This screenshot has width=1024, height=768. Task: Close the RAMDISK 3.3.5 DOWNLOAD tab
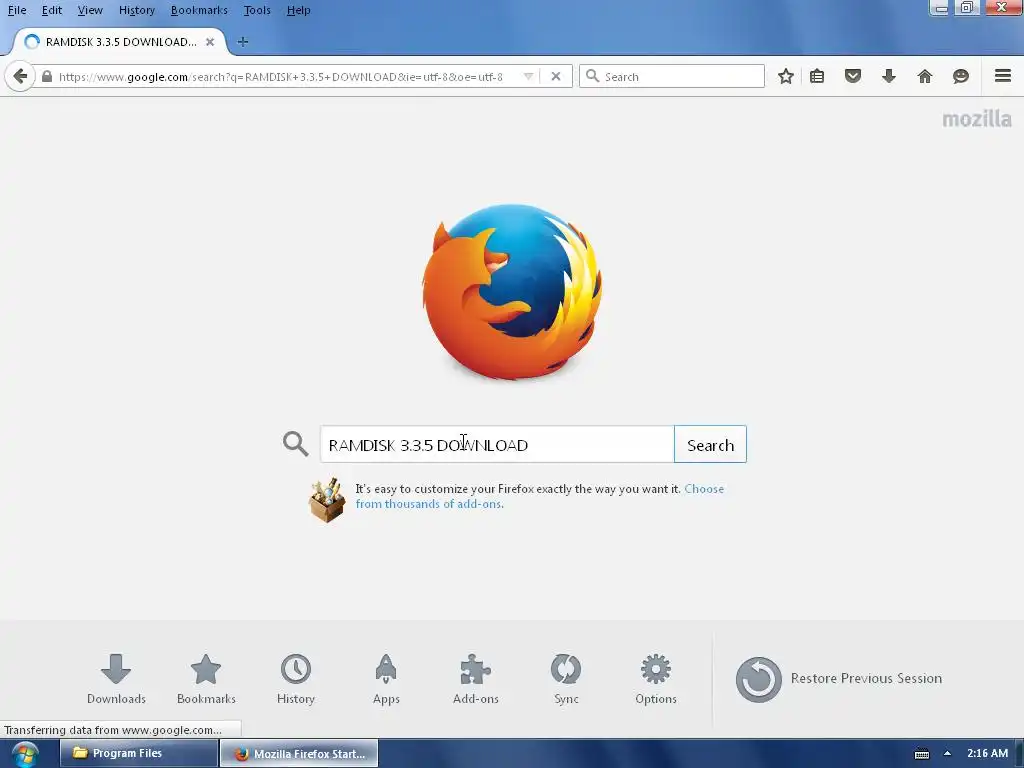(x=210, y=42)
